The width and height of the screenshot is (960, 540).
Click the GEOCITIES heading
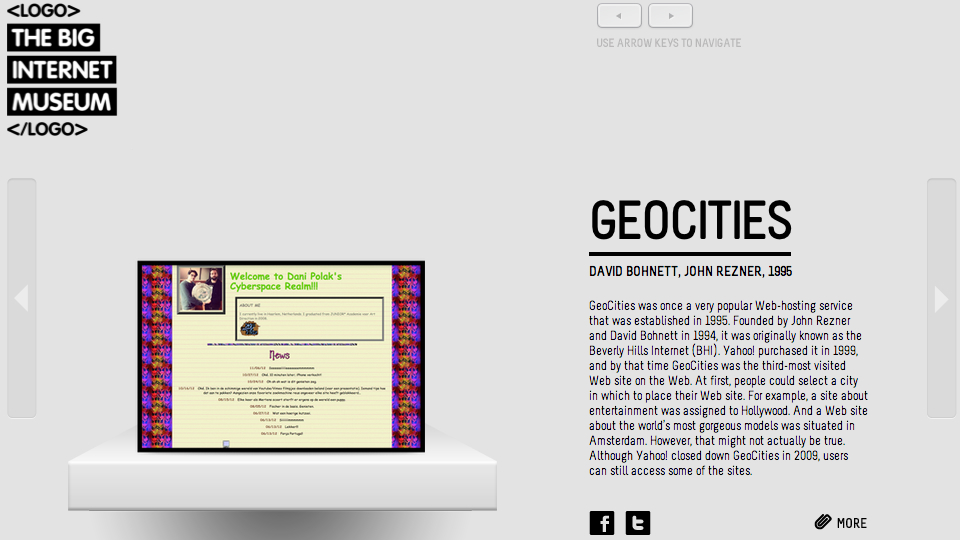pyautogui.click(x=690, y=221)
